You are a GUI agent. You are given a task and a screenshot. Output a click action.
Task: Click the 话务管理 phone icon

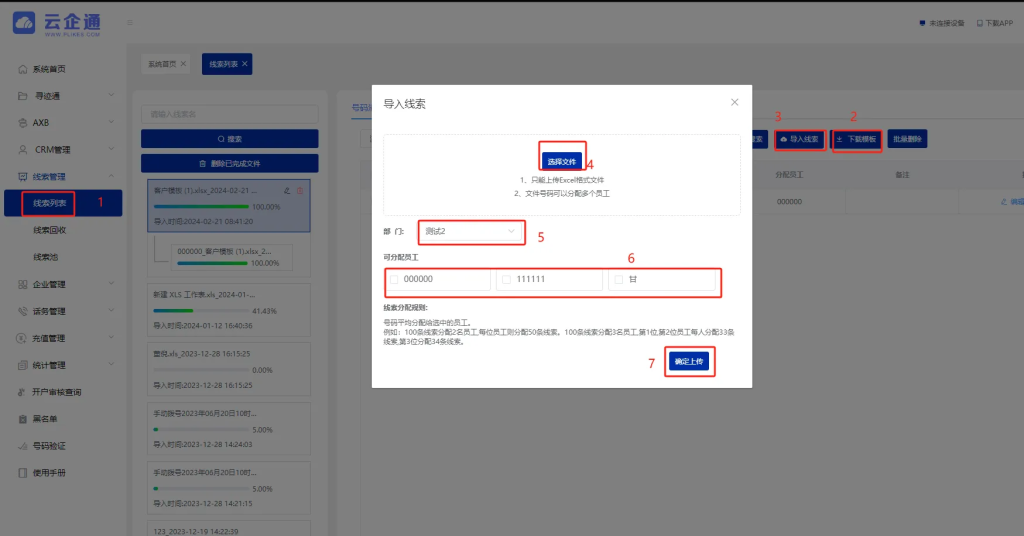(x=23, y=311)
